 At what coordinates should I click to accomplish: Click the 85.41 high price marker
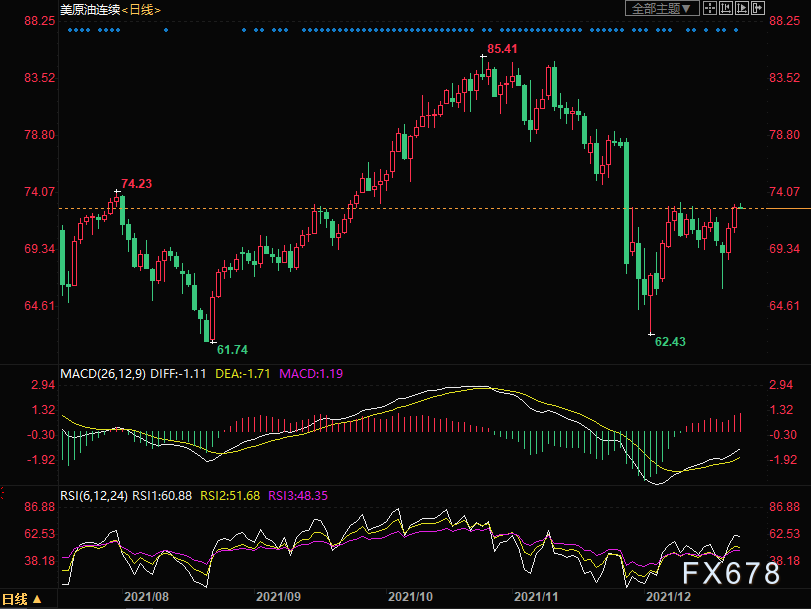click(x=502, y=49)
